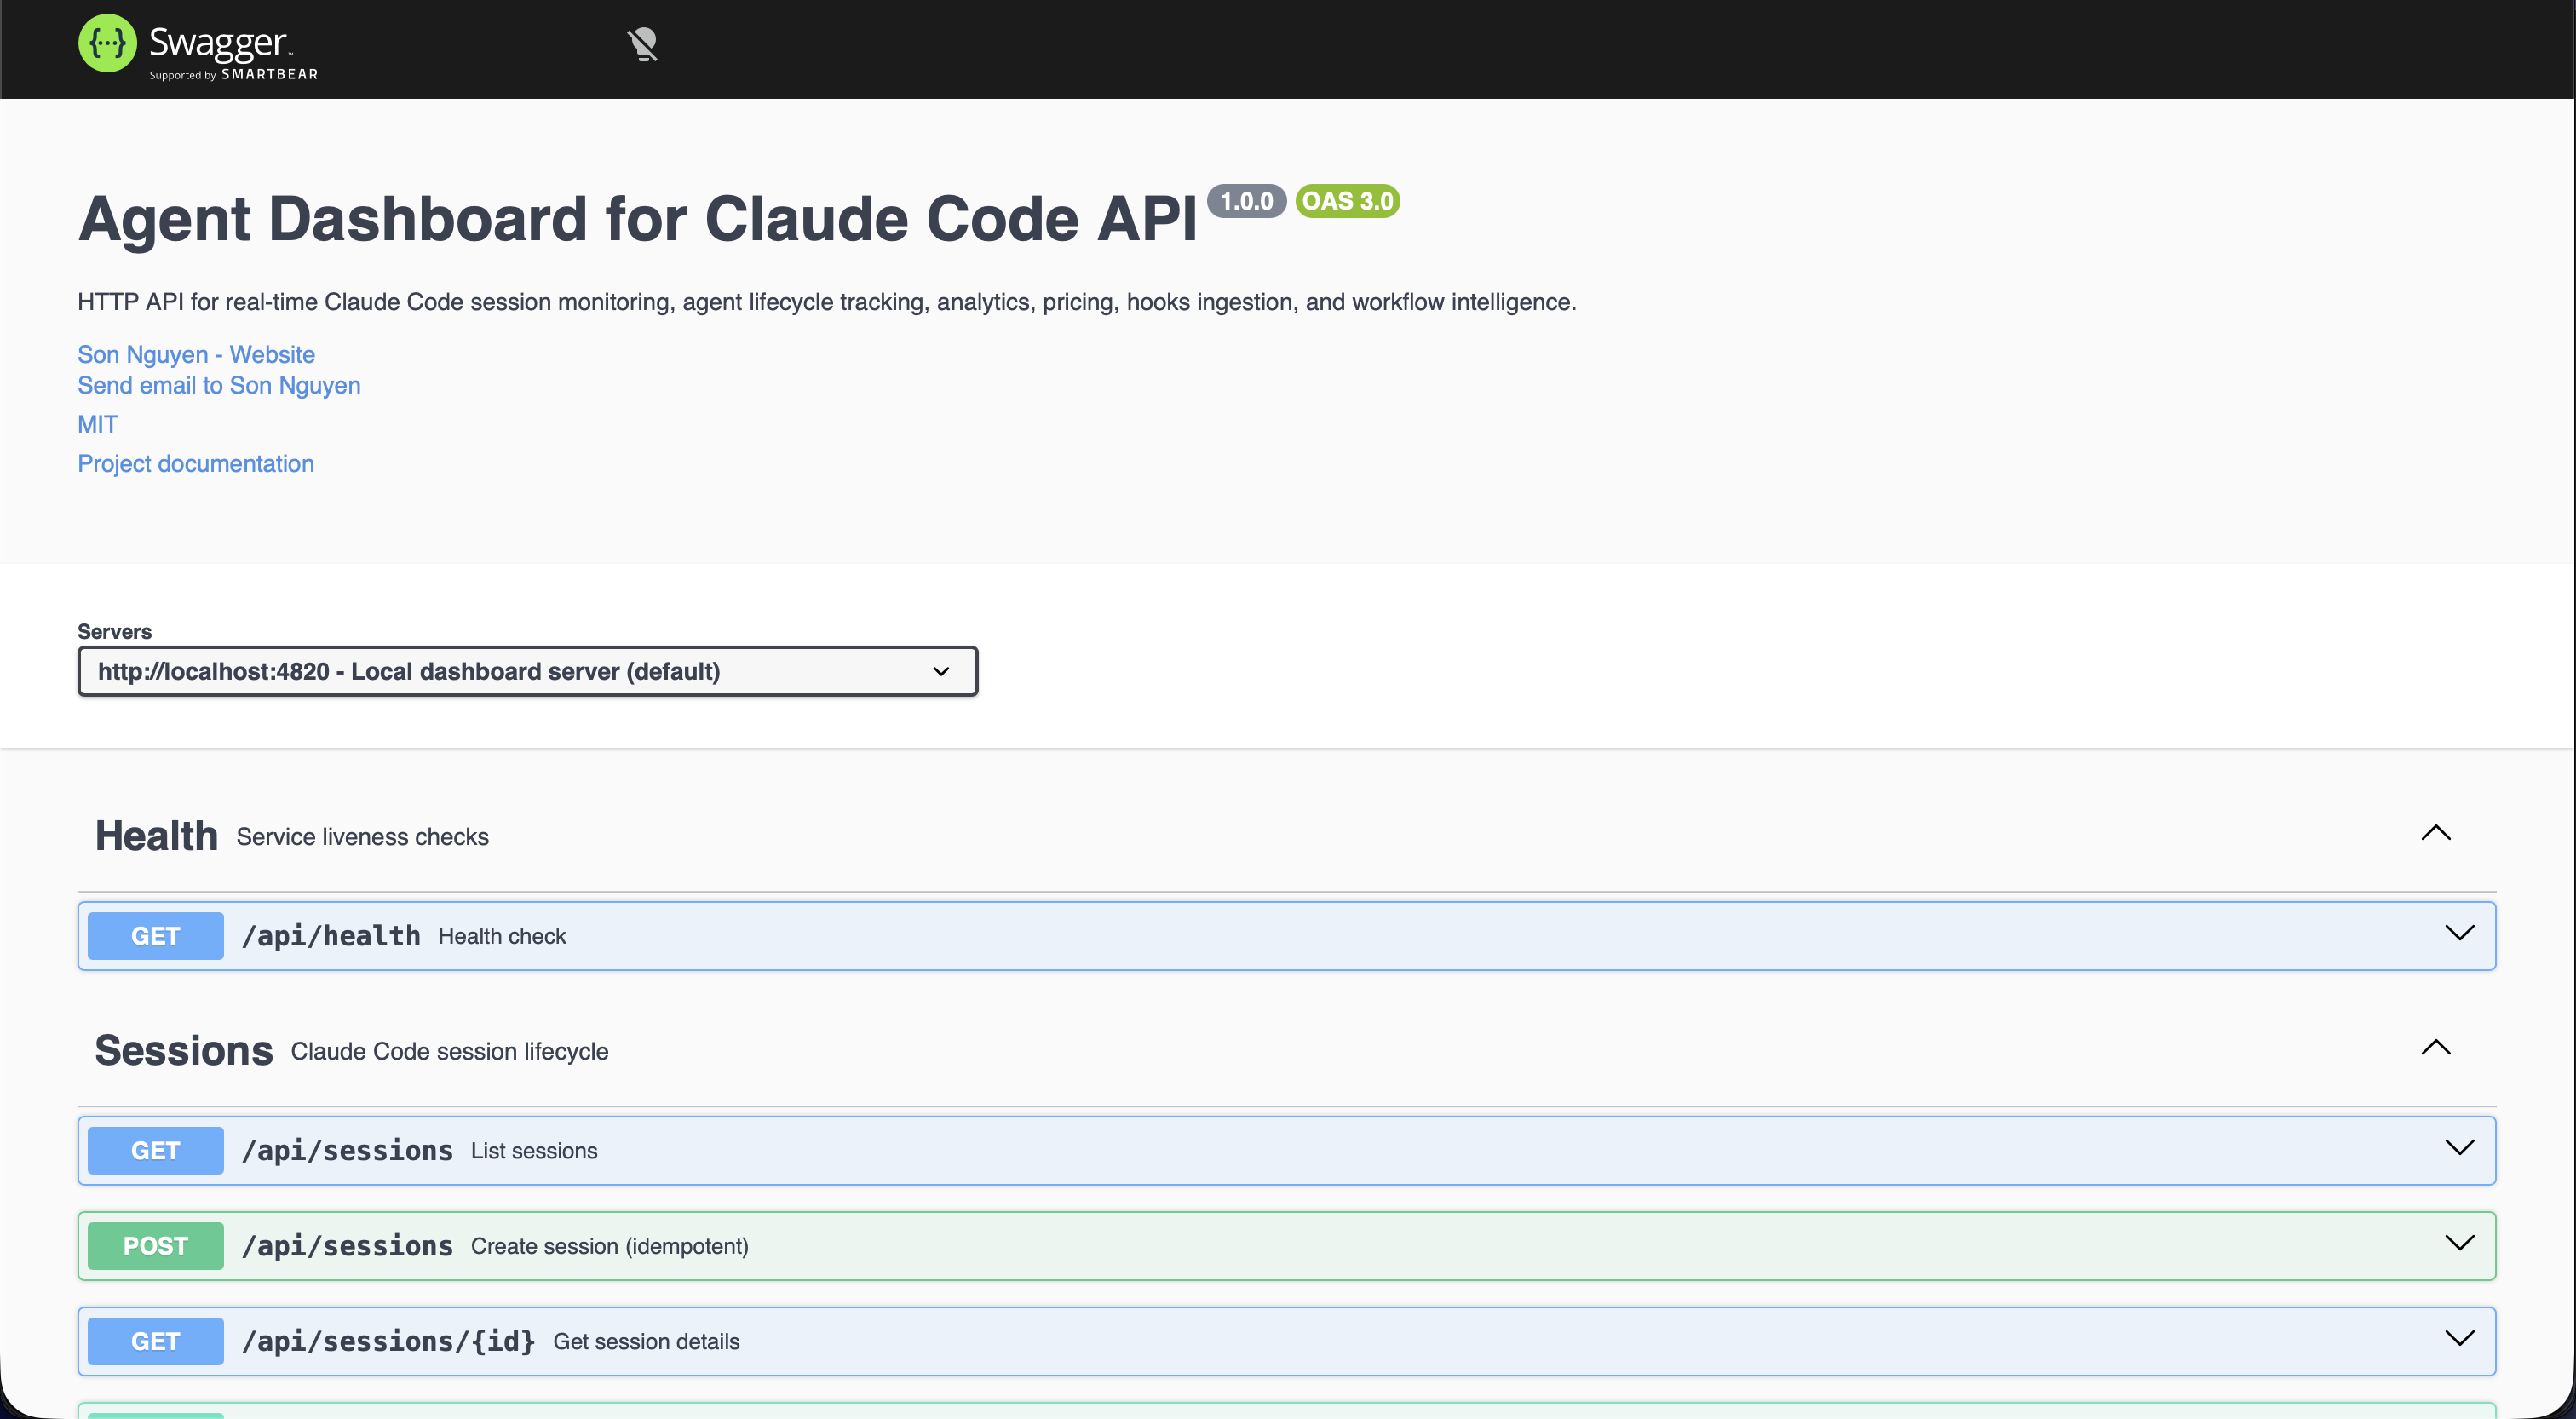Click the Sessions section heading
The width and height of the screenshot is (2576, 1419).
(x=184, y=1051)
